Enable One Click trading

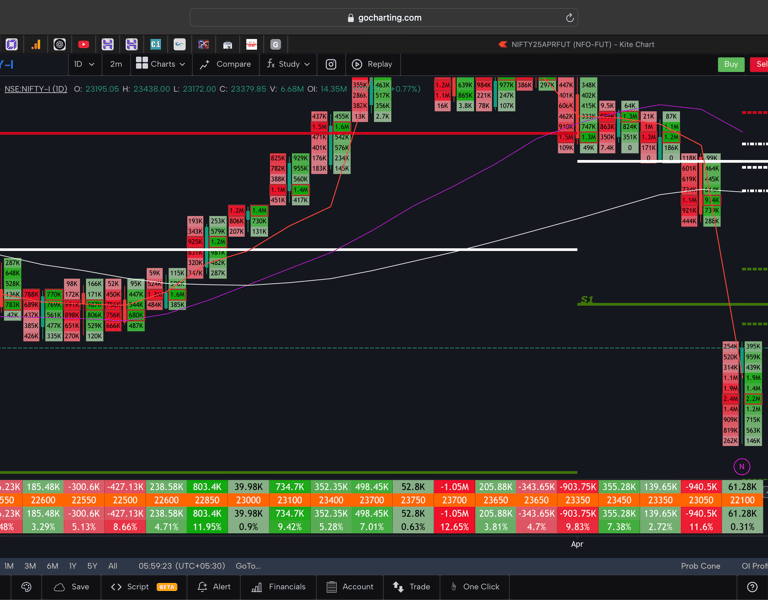point(475,587)
